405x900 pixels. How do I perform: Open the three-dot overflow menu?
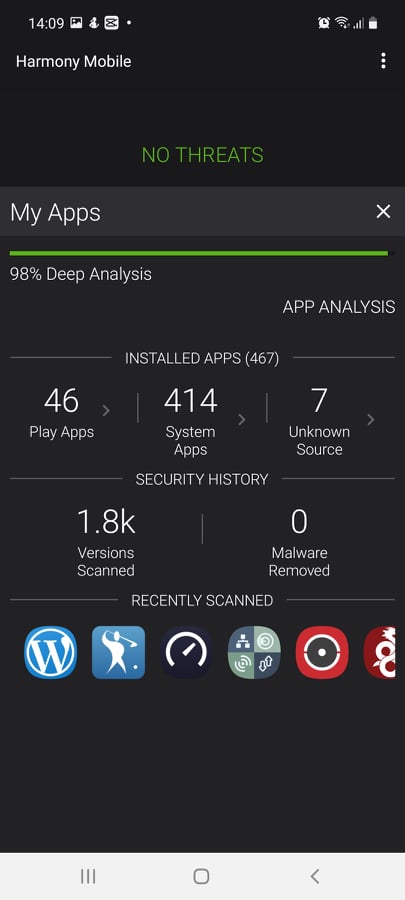pos(383,61)
